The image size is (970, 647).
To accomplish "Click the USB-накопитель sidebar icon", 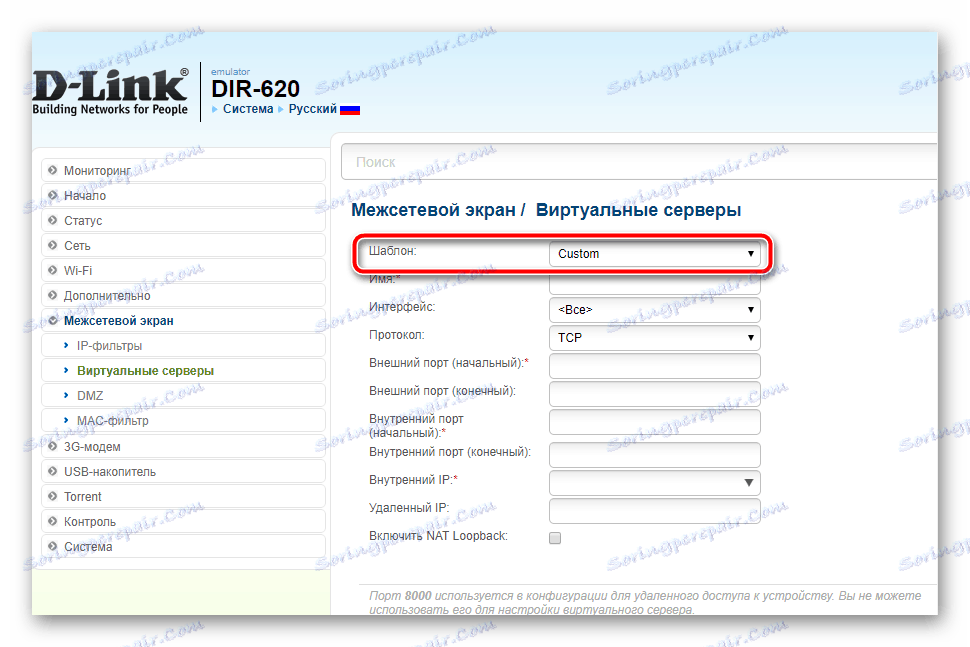I will [53, 471].
